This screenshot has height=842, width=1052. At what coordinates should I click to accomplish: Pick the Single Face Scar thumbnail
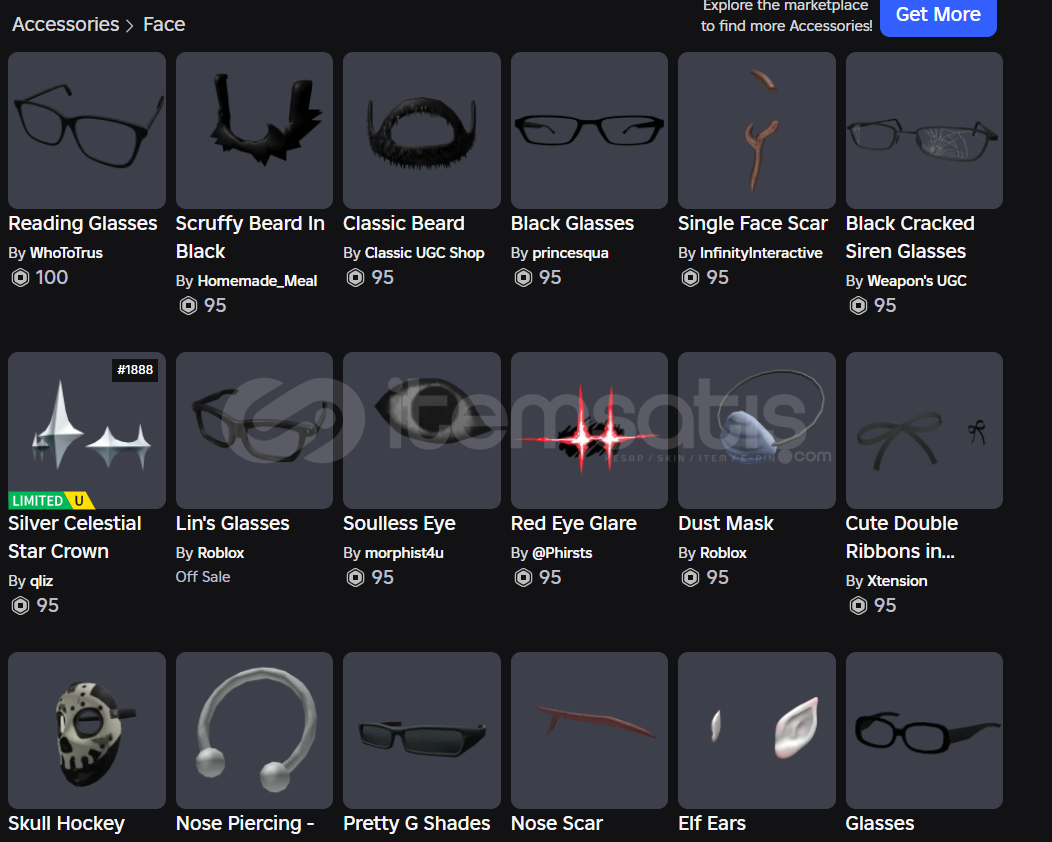(x=757, y=130)
